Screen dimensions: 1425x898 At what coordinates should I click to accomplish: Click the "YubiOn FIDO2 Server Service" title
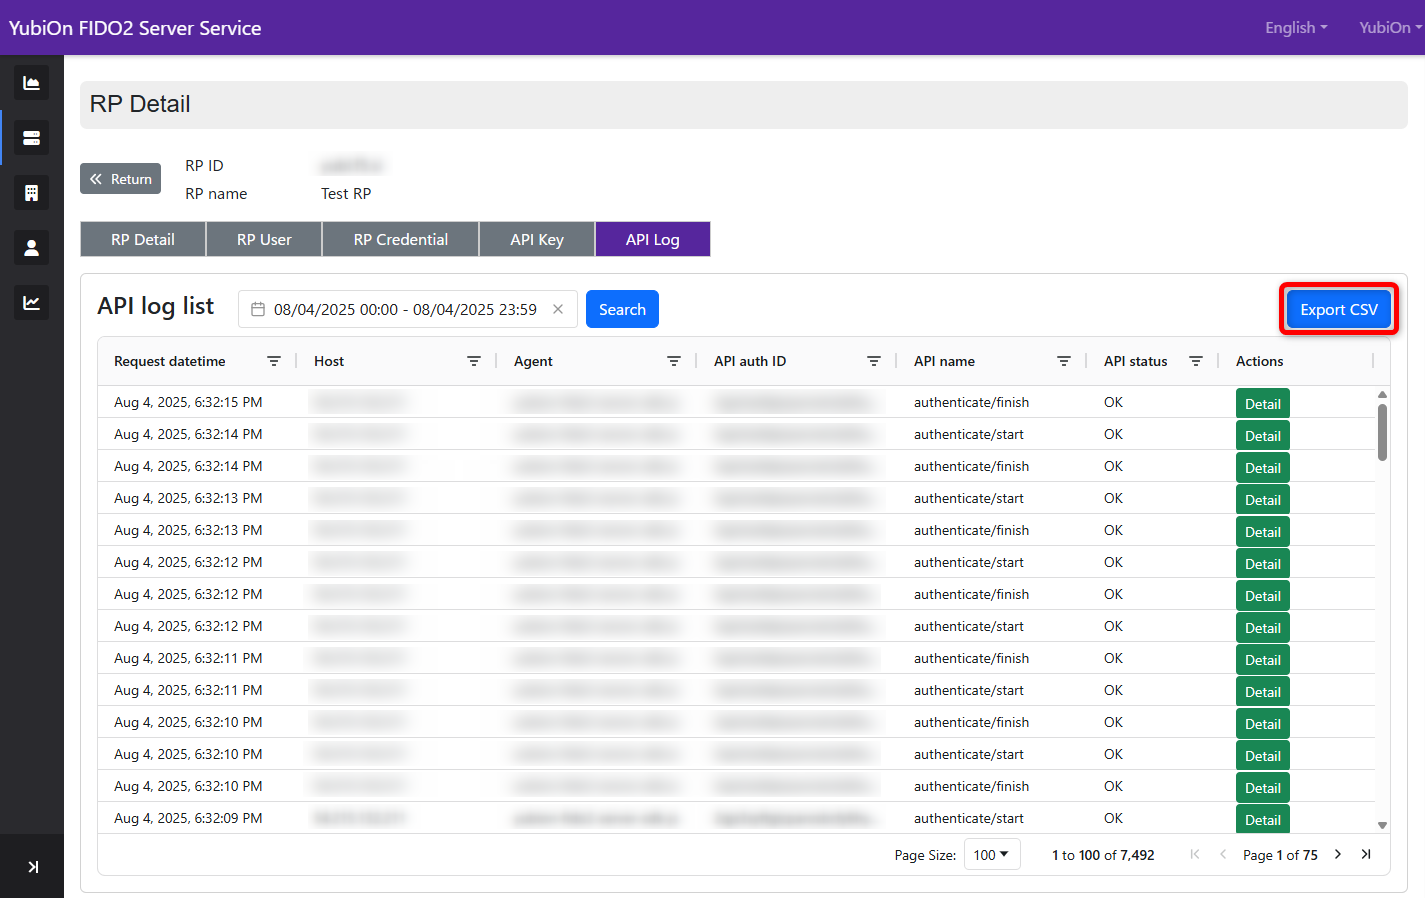pos(135,28)
